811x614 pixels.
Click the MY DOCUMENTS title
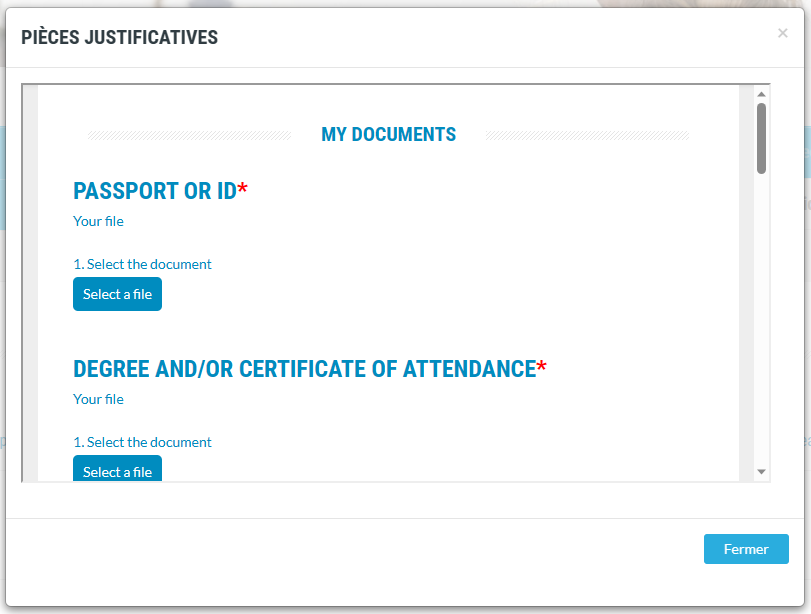388,134
